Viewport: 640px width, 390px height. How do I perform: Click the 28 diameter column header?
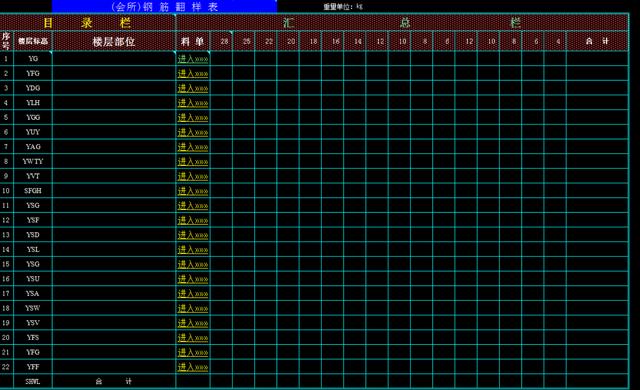(x=224, y=41)
